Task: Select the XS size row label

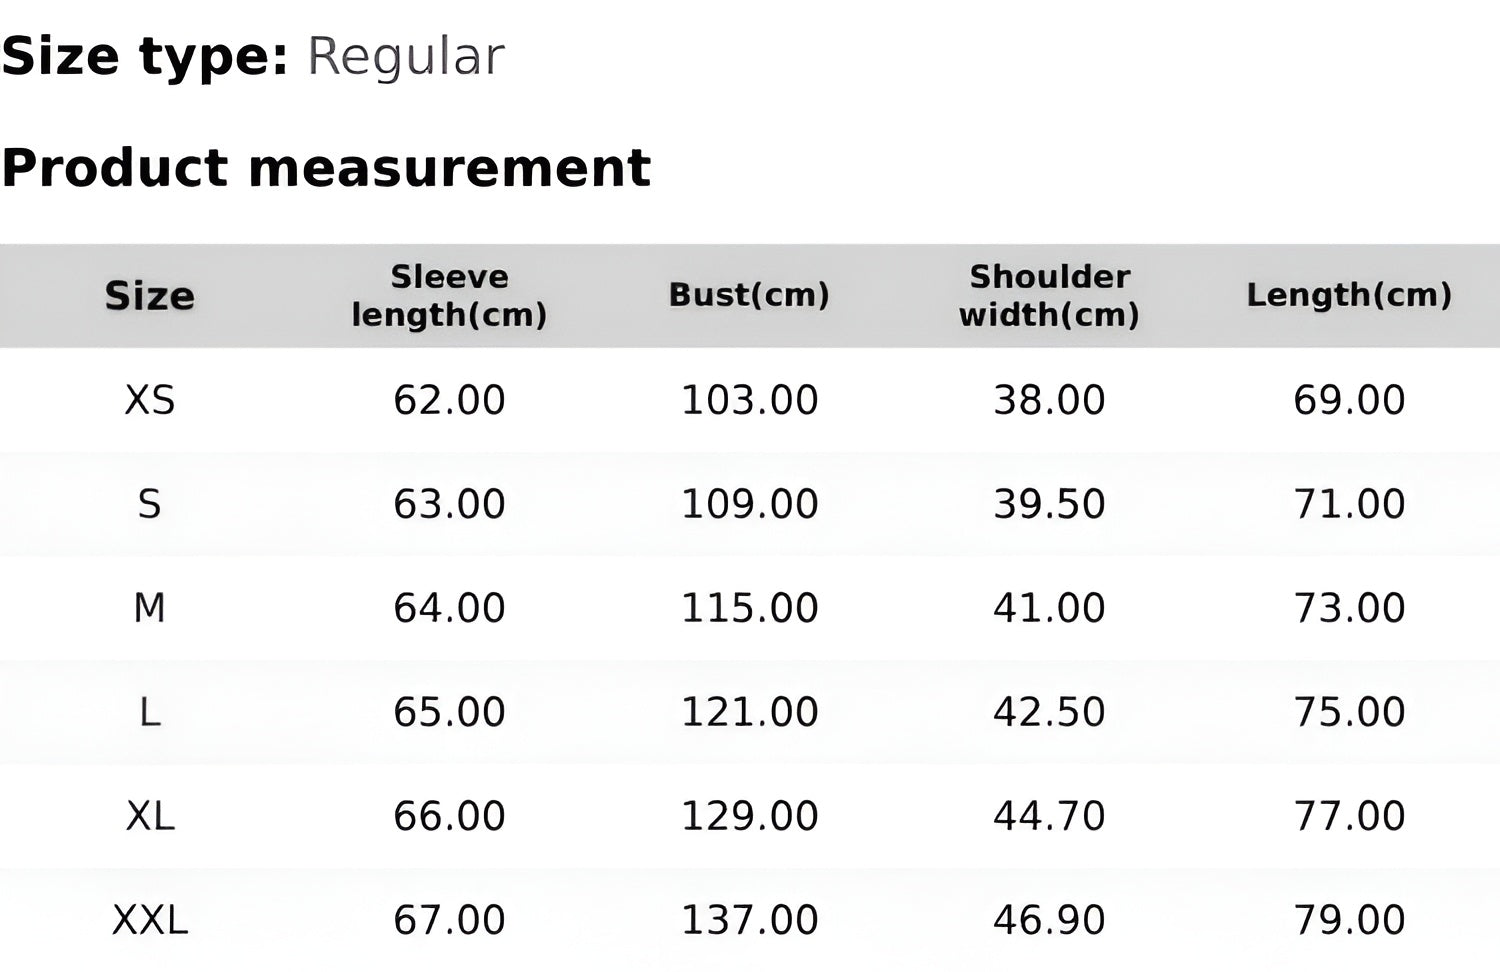Action: pyautogui.click(x=149, y=400)
